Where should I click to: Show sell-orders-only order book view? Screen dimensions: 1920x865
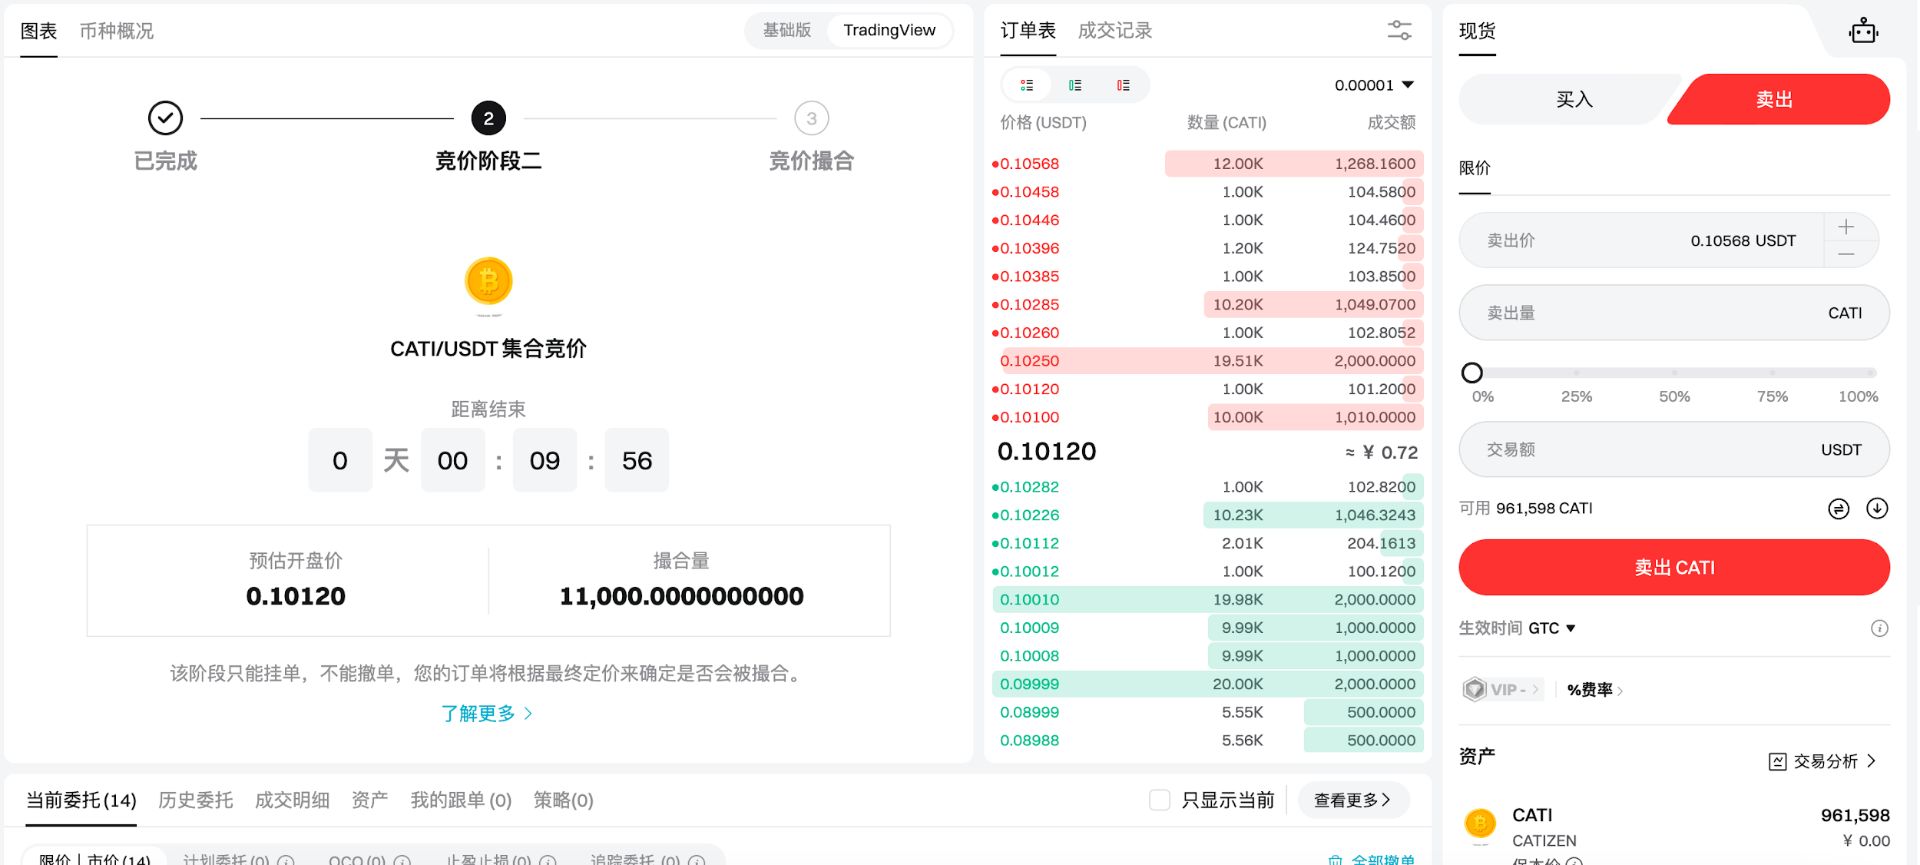pyautogui.click(x=1123, y=85)
